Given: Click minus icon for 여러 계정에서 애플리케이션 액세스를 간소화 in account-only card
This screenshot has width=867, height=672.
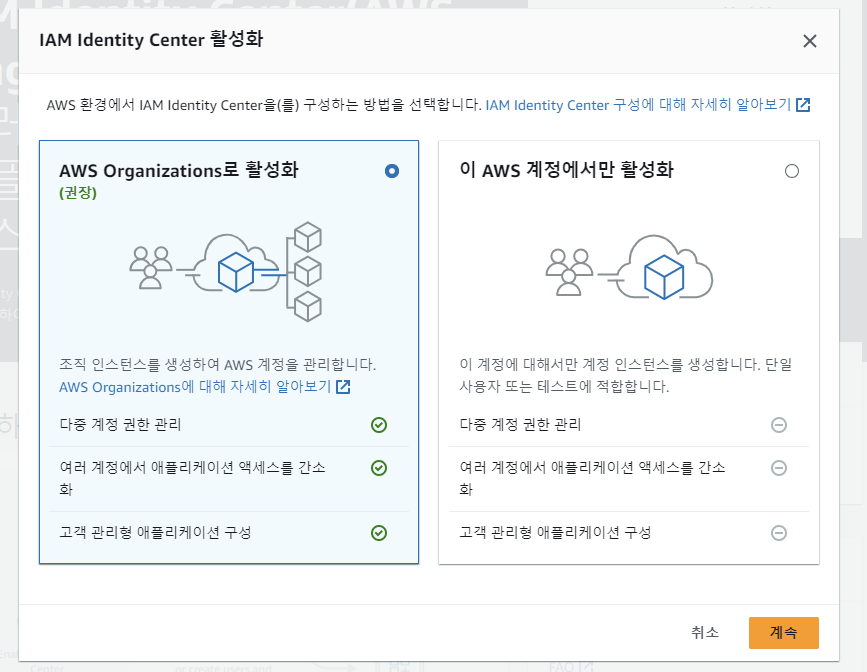Looking at the screenshot, I should (x=779, y=468).
